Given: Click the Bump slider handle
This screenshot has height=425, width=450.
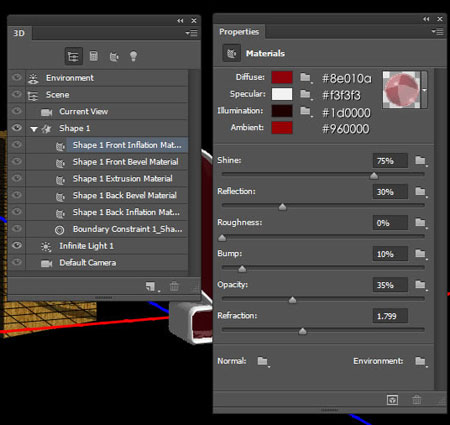Looking at the screenshot, I should click(242, 269).
